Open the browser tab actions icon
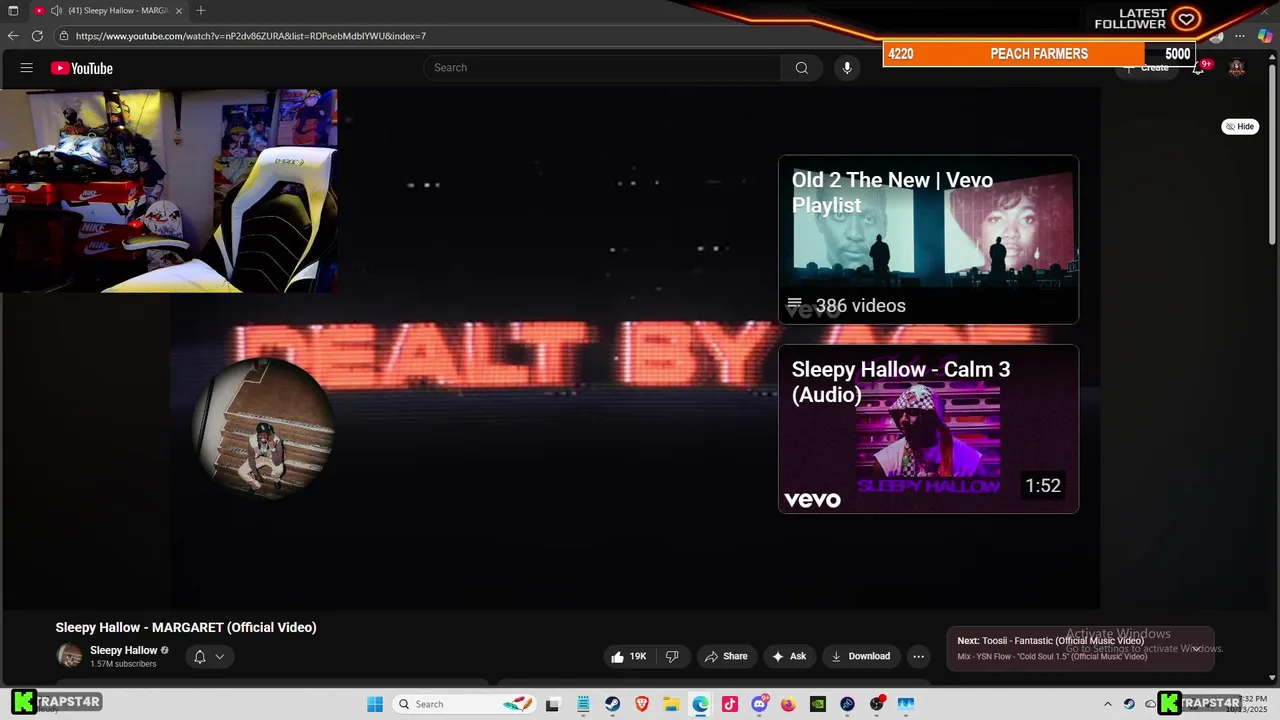 tap(13, 11)
